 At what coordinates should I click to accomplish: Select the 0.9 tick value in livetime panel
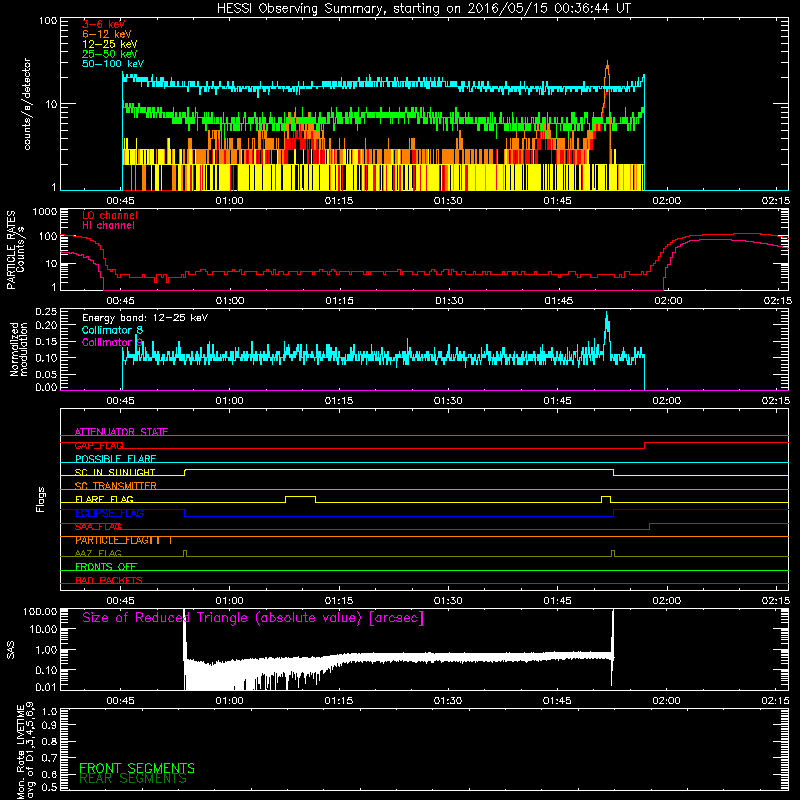point(49,726)
